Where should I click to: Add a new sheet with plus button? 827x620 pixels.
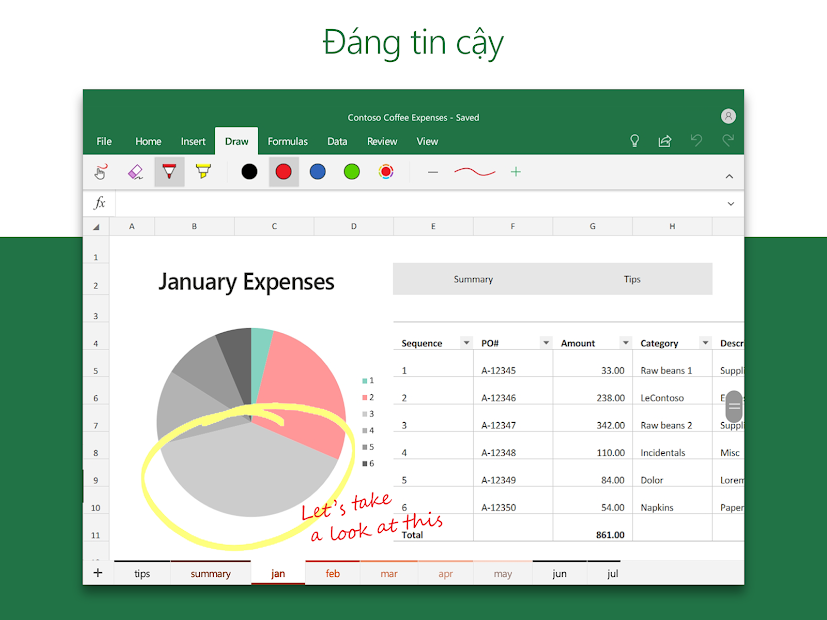[97, 573]
